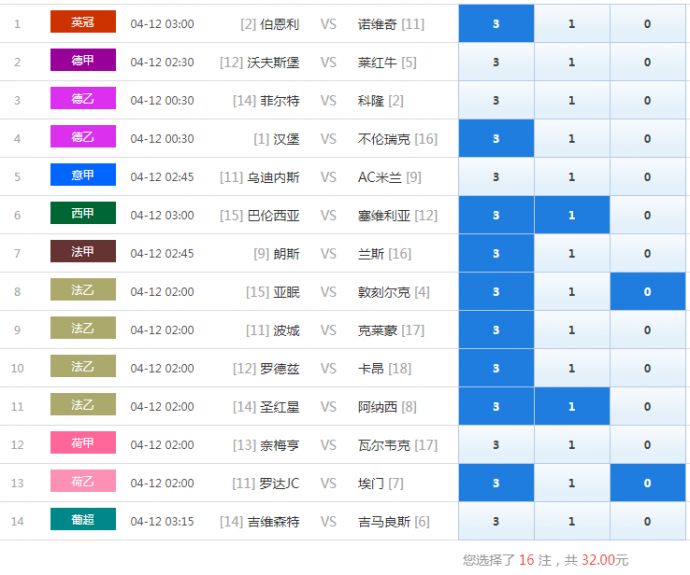Select 0 for 伯恩利 vs 诺维奇
690x575 pixels.
pos(648,24)
